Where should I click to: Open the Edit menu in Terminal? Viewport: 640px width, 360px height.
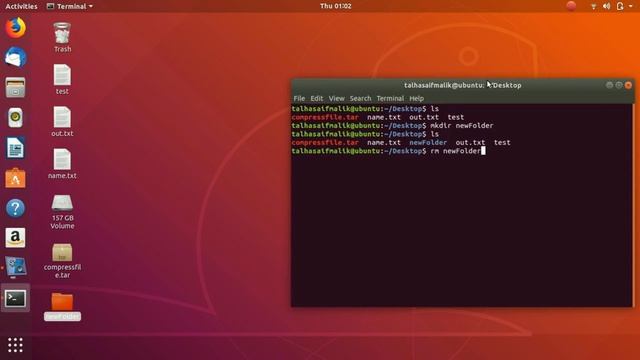pyautogui.click(x=316, y=98)
